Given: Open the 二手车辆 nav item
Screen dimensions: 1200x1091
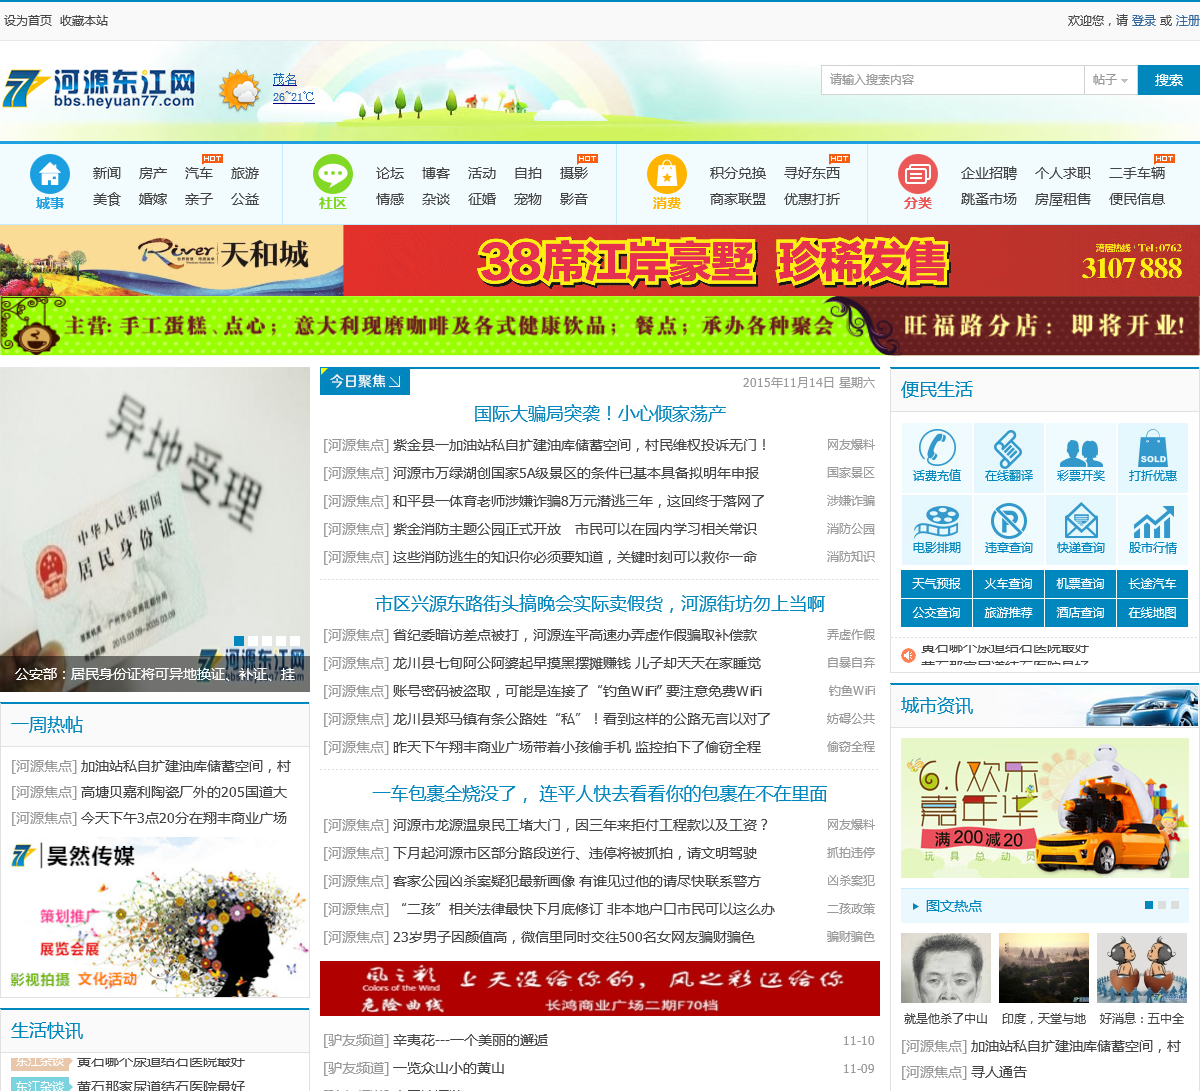Looking at the screenshot, I should tap(1137, 173).
